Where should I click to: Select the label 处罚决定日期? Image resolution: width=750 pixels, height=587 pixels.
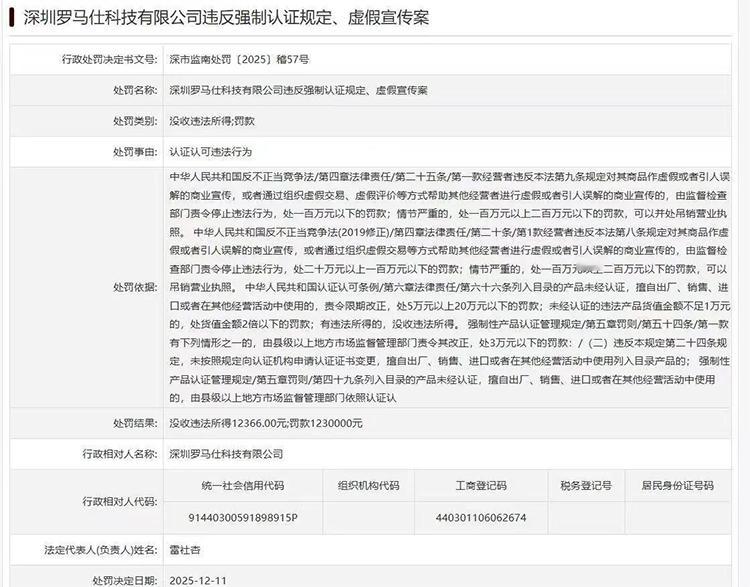(125, 580)
